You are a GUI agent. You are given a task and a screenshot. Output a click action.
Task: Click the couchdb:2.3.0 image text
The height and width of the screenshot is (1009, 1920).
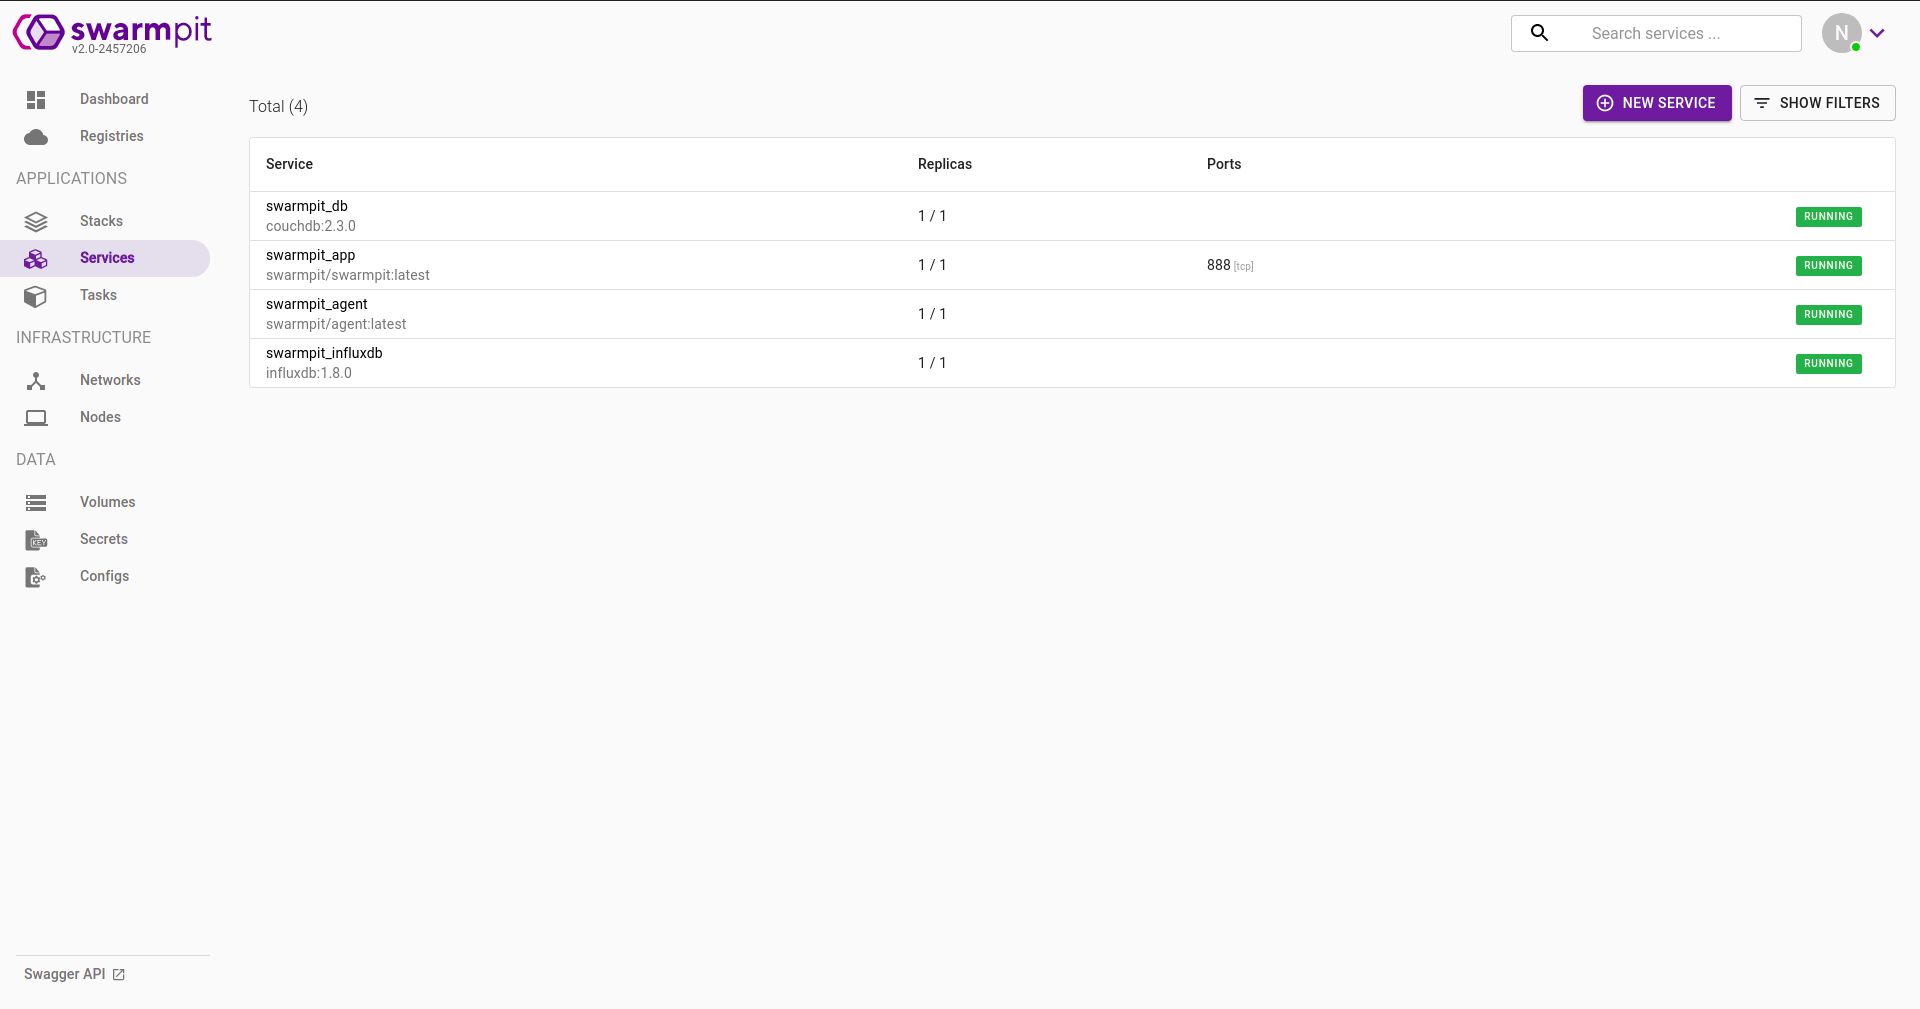pyautogui.click(x=311, y=226)
